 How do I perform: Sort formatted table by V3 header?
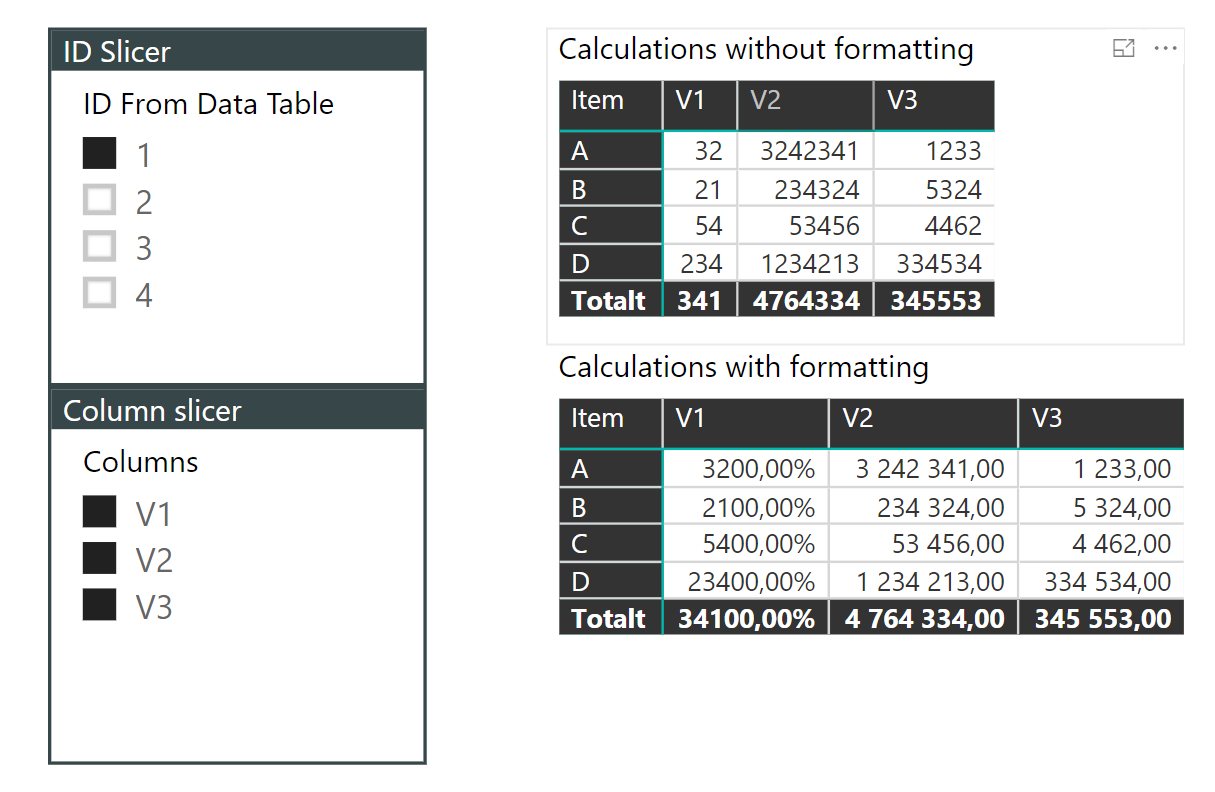tap(1102, 423)
